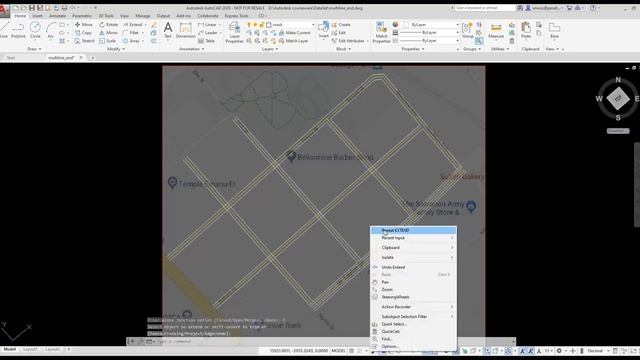
Task: Select the Arc tool
Action: pyautogui.click(x=51, y=31)
